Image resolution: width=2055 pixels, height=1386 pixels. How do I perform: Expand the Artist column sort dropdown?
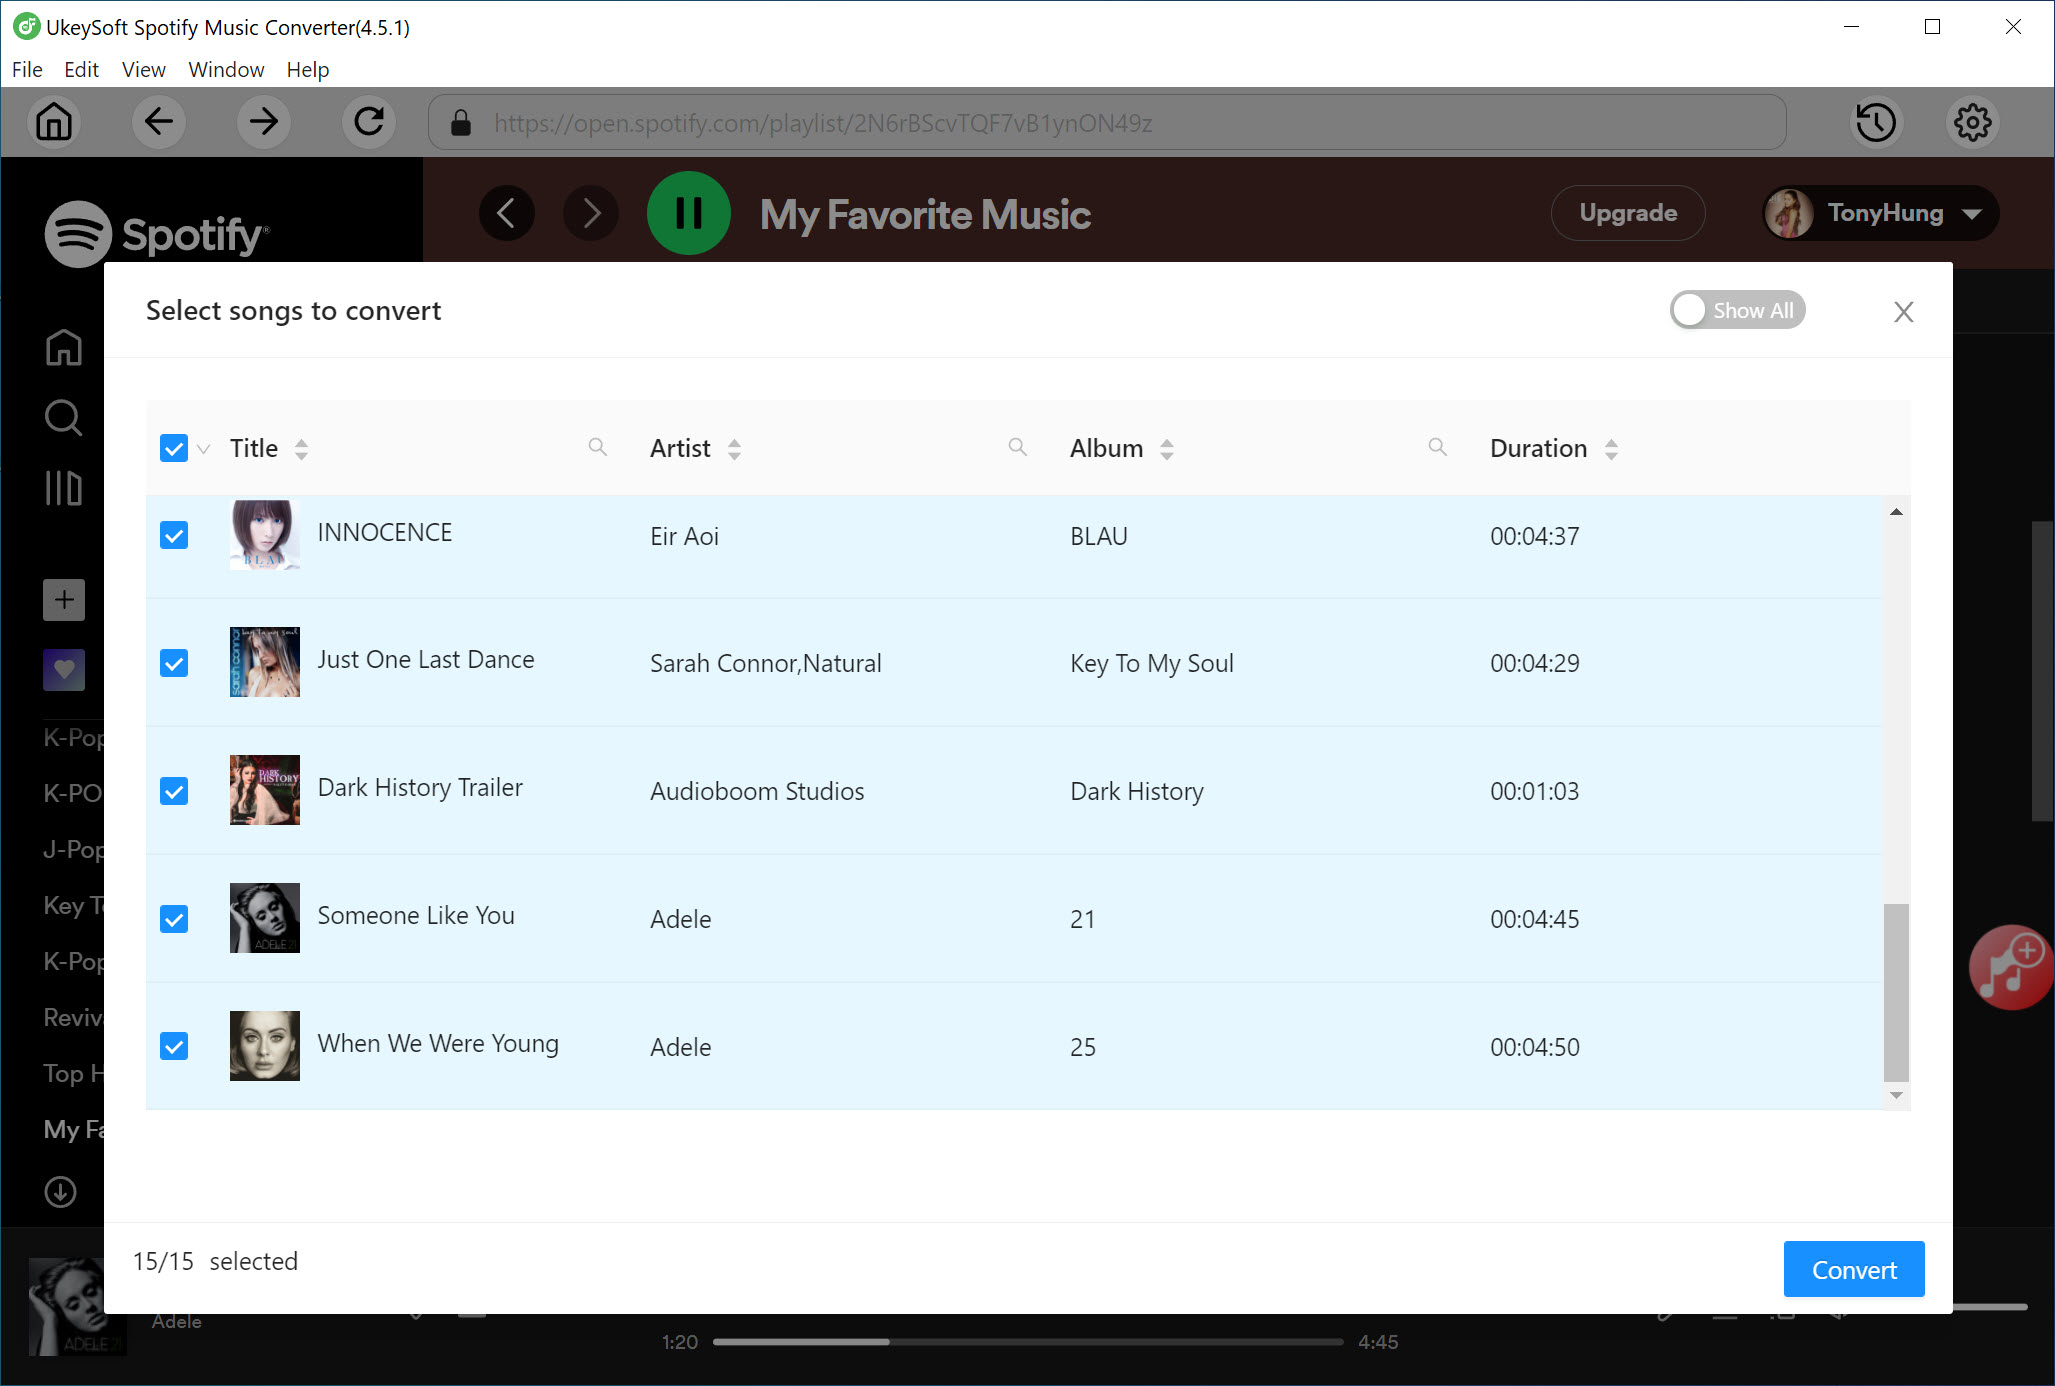[x=736, y=449]
